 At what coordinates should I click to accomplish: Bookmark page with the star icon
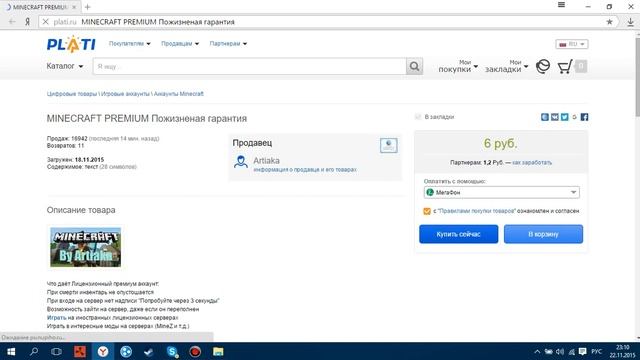(609, 22)
